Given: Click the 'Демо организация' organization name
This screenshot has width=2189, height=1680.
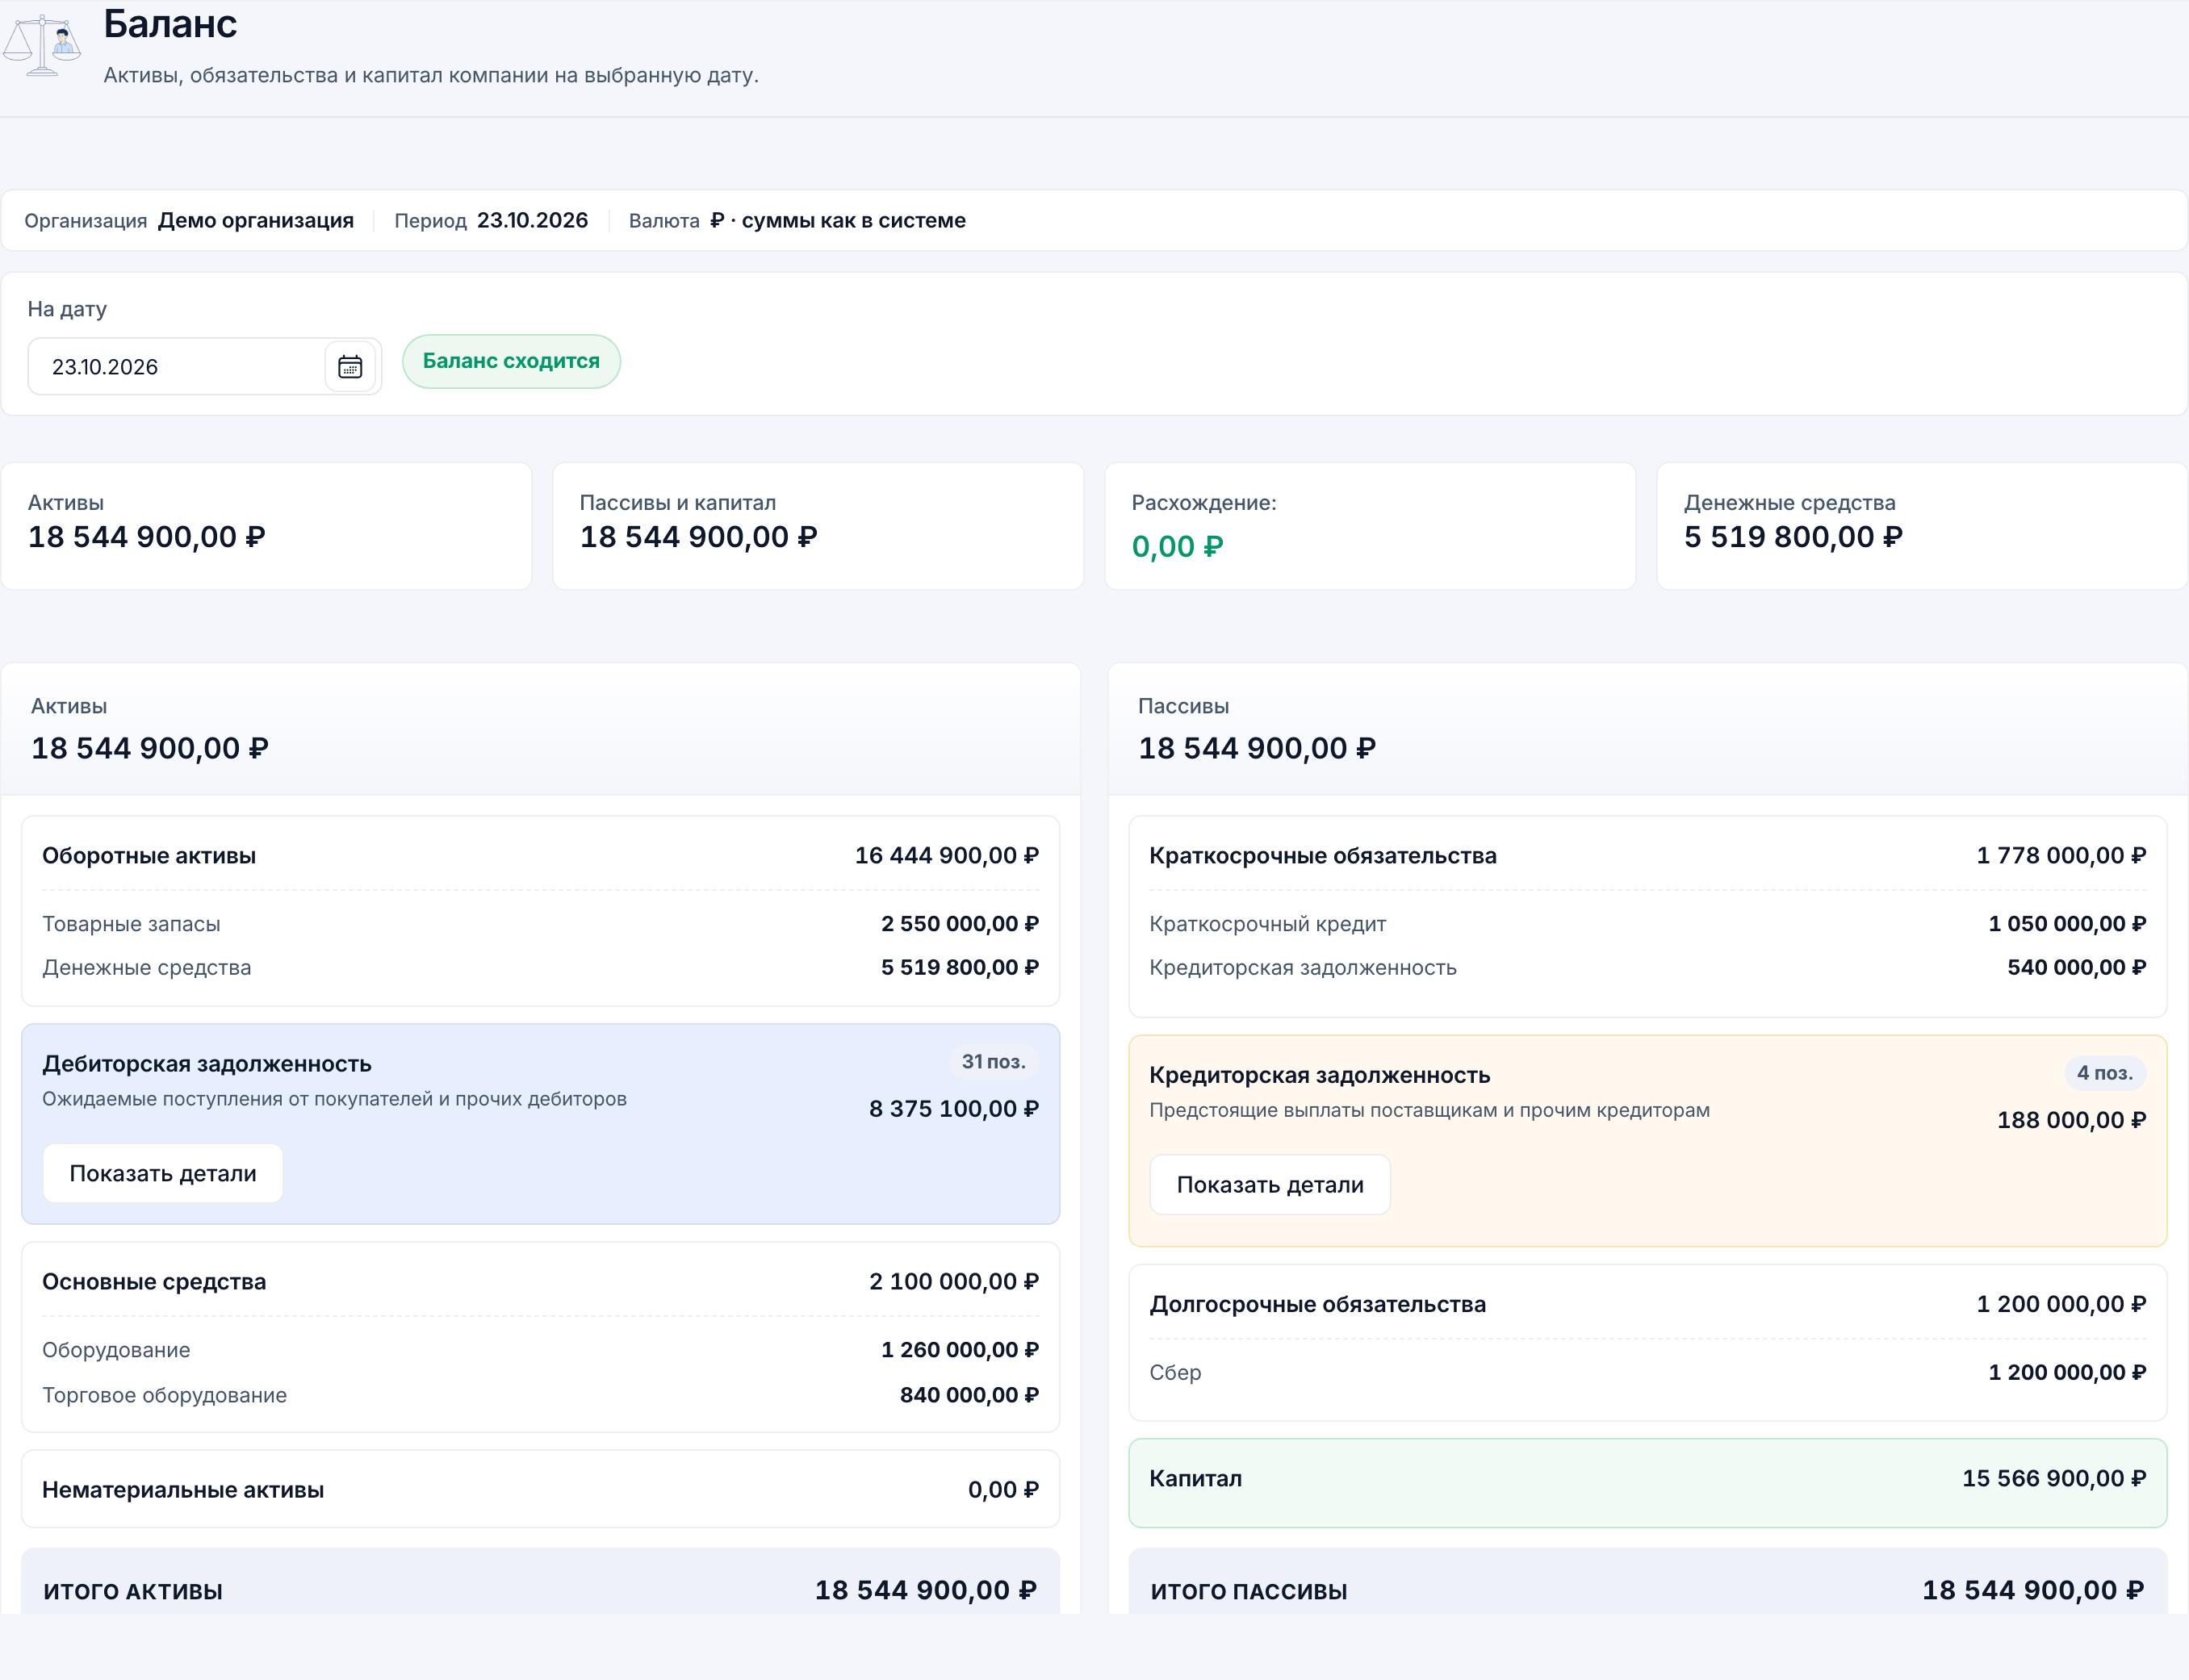Looking at the screenshot, I should pos(256,221).
